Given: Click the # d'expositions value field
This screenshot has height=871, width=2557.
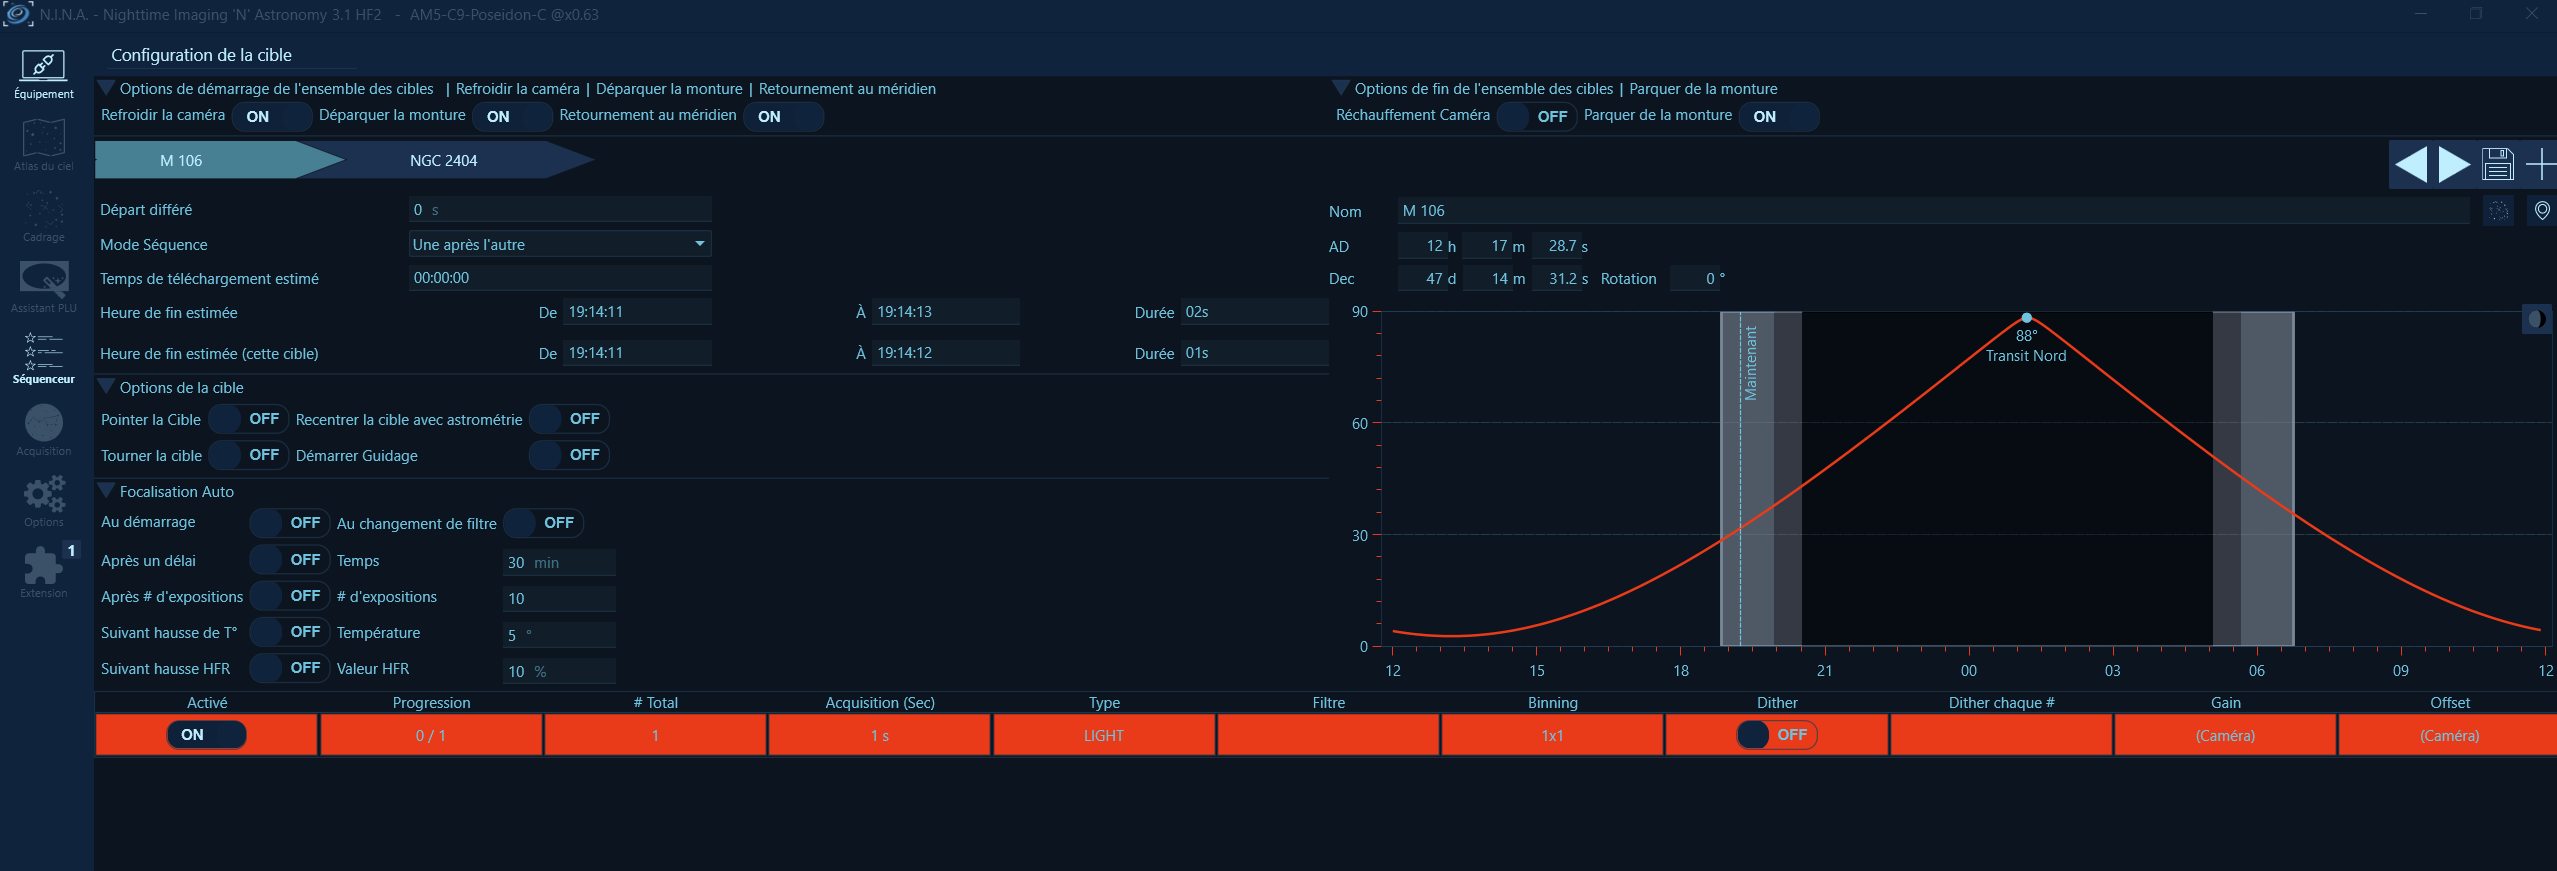Looking at the screenshot, I should point(559,598).
